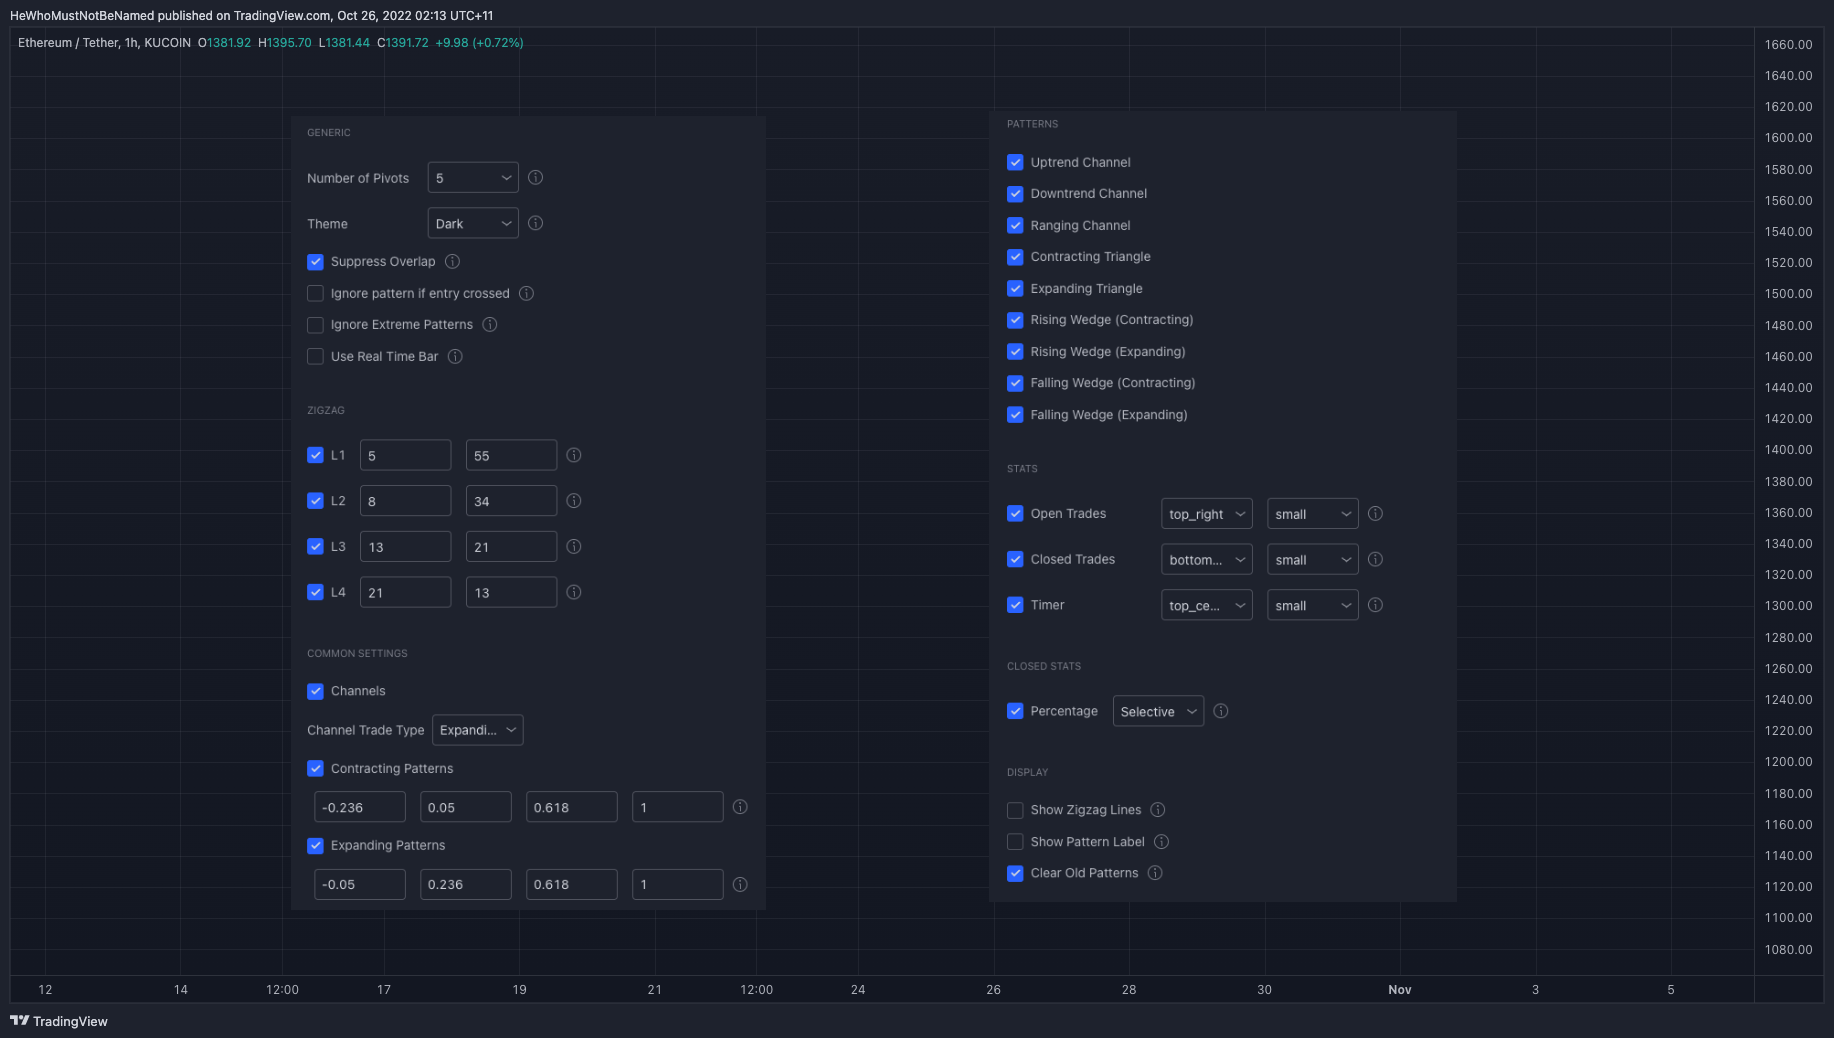1834x1038 pixels.
Task: Click the Nov date label on time axis
Action: pyautogui.click(x=1399, y=990)
